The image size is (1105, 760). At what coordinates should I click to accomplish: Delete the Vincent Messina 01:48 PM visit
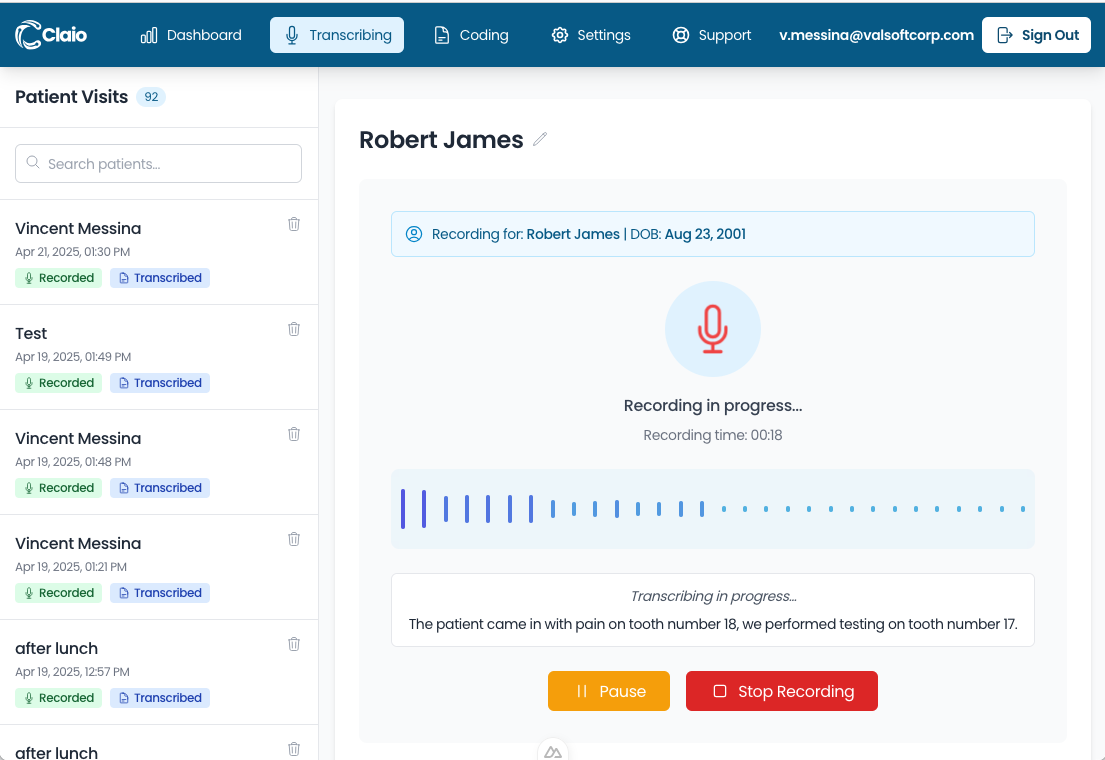(x=294, y=434)
